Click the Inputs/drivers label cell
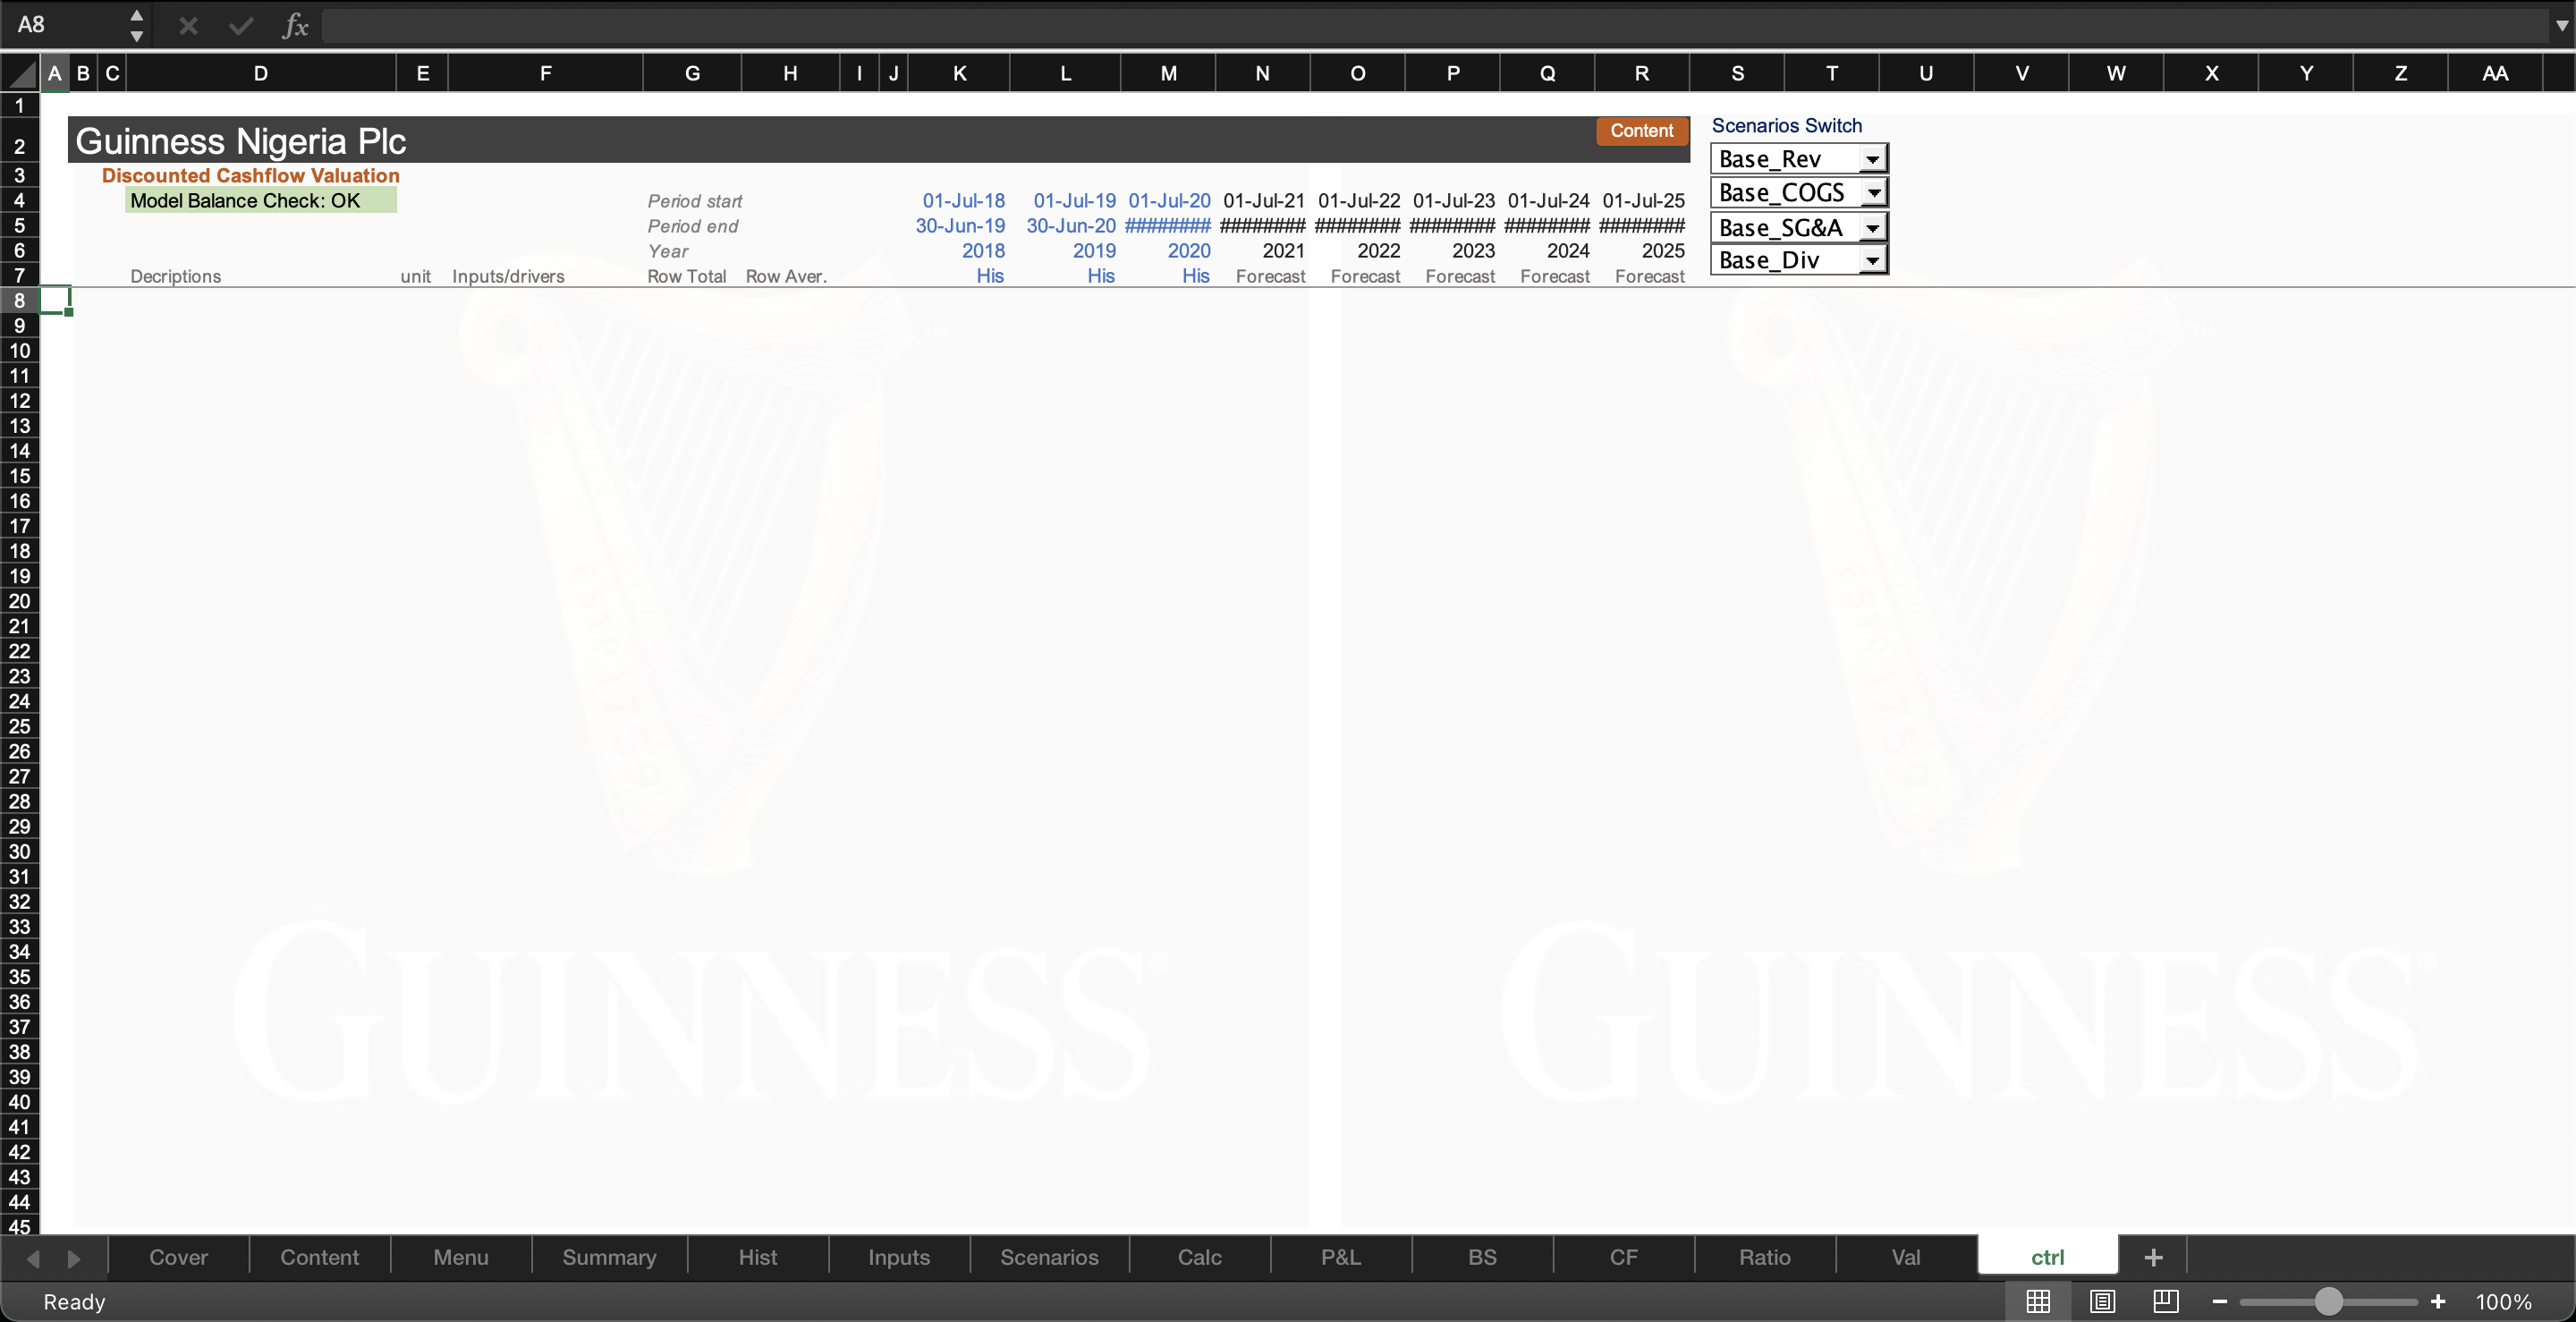The image size is (2576, 1322). (508, 276)
